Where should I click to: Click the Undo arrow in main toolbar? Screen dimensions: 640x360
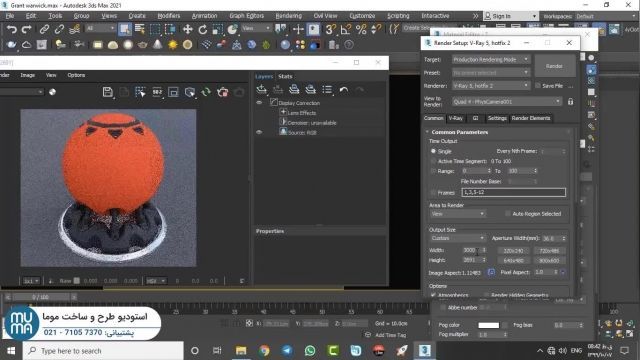click(12, 29)
